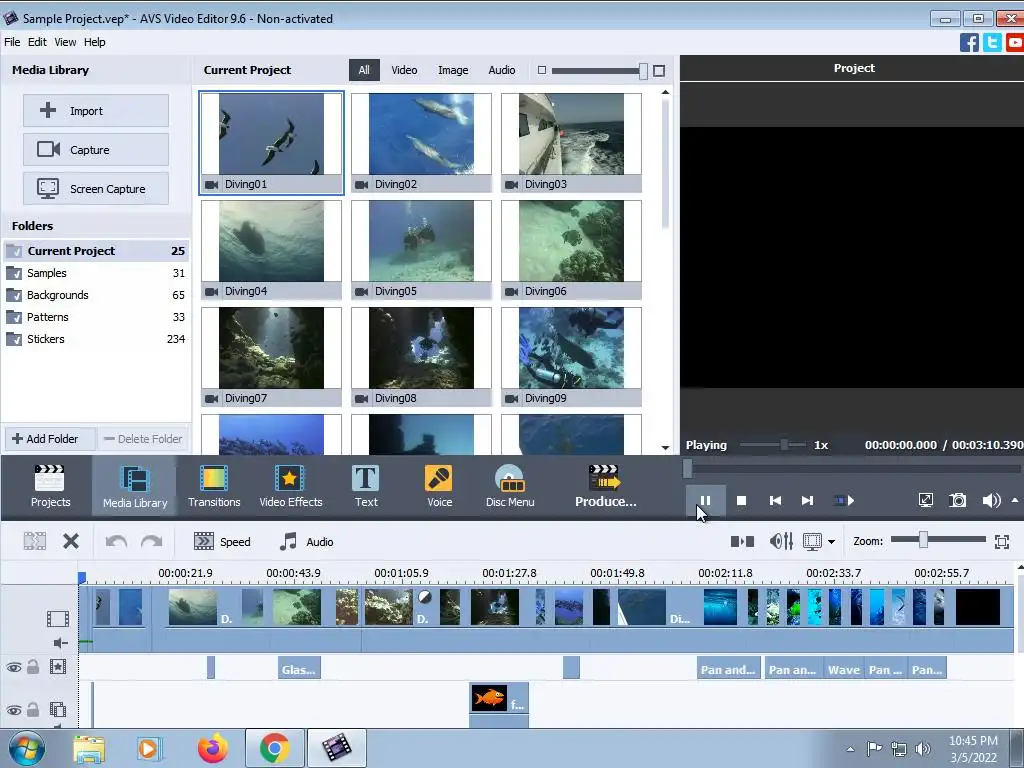Filter media by Image tab
Viewport: 1024px width, 768px height.
point(453,70)
